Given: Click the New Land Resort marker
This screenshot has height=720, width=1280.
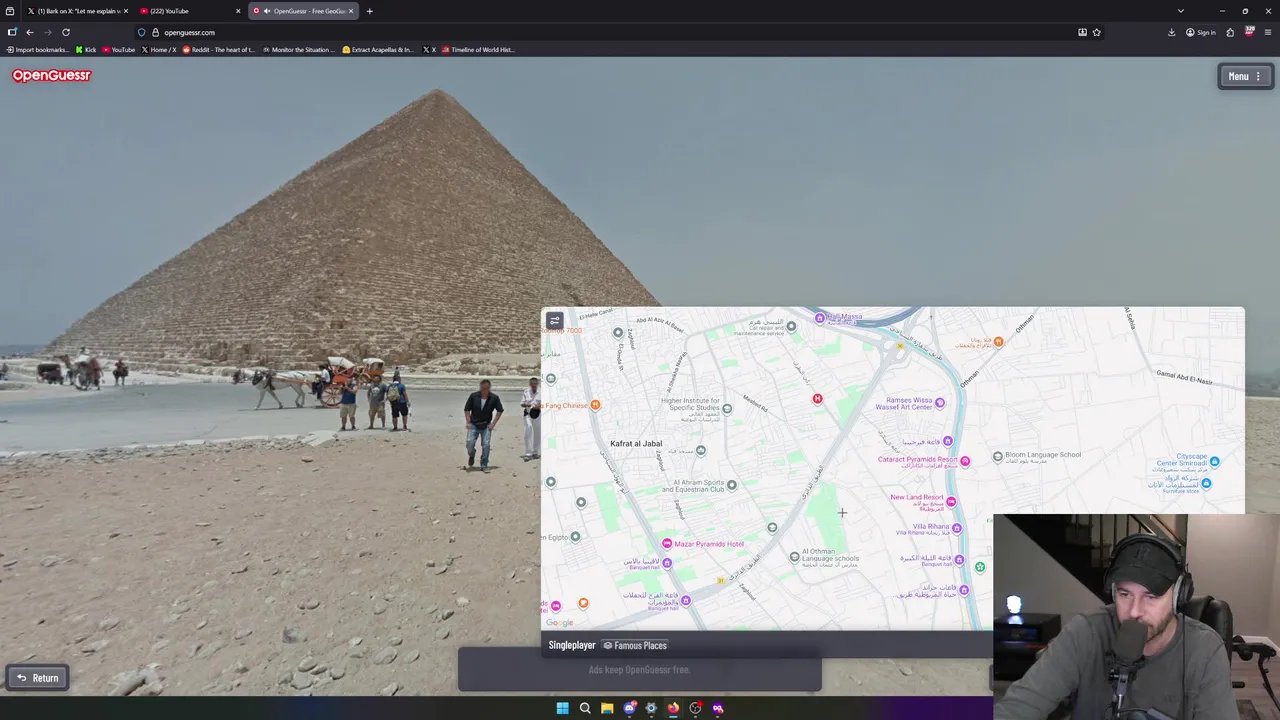Looking at the screenshot, I should (x=951, y=501).
